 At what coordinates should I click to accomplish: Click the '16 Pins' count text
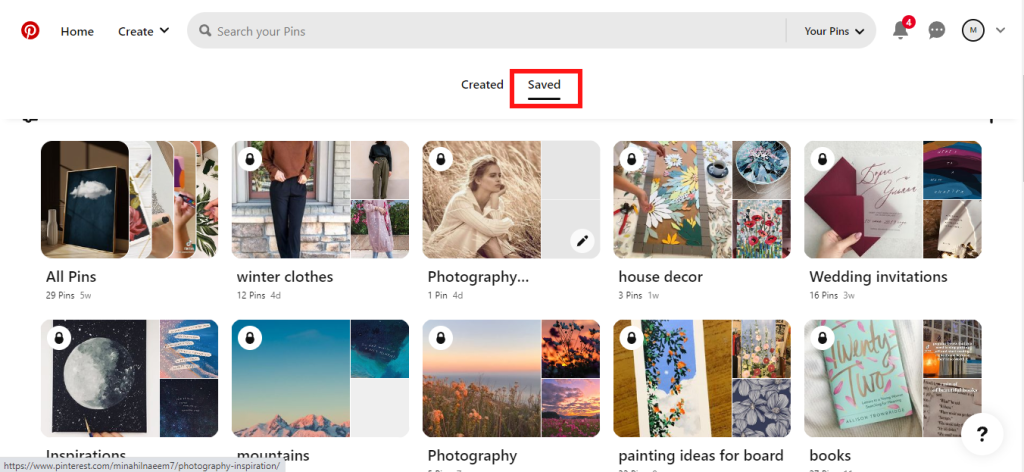[824, 295]
